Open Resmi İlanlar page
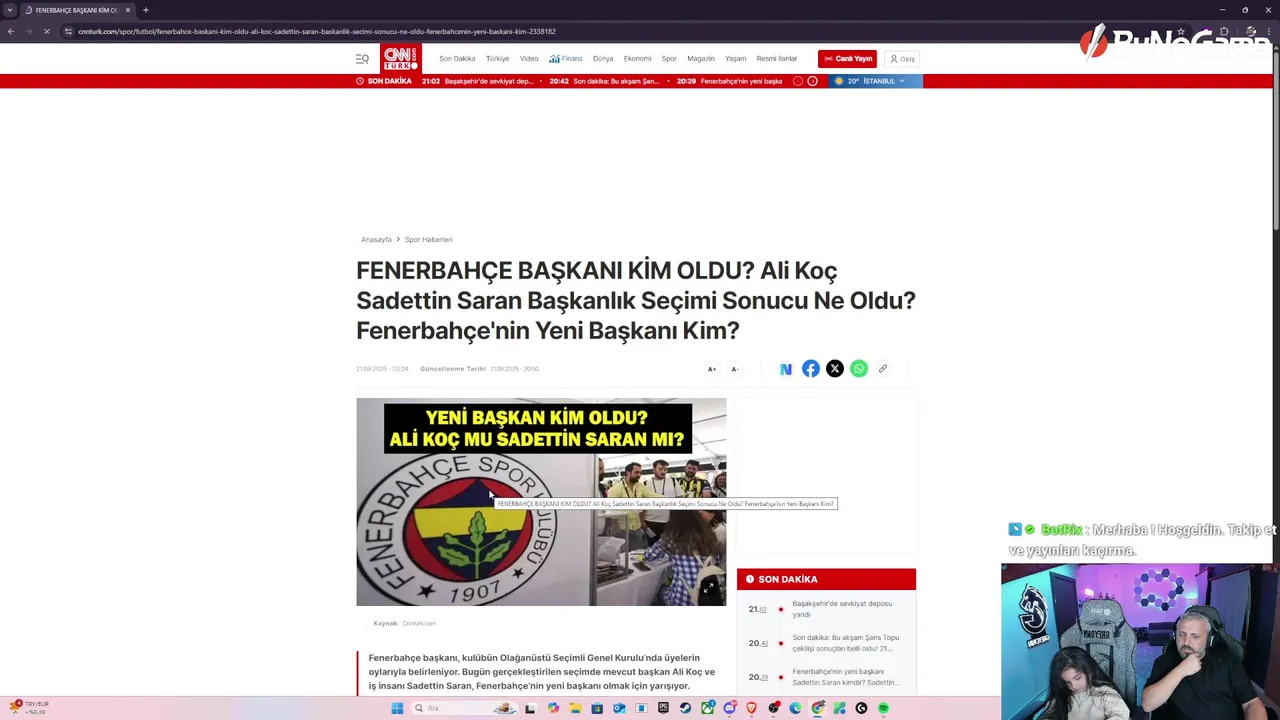The width and height of the screenshot is (1280, 720). point(777,59)
